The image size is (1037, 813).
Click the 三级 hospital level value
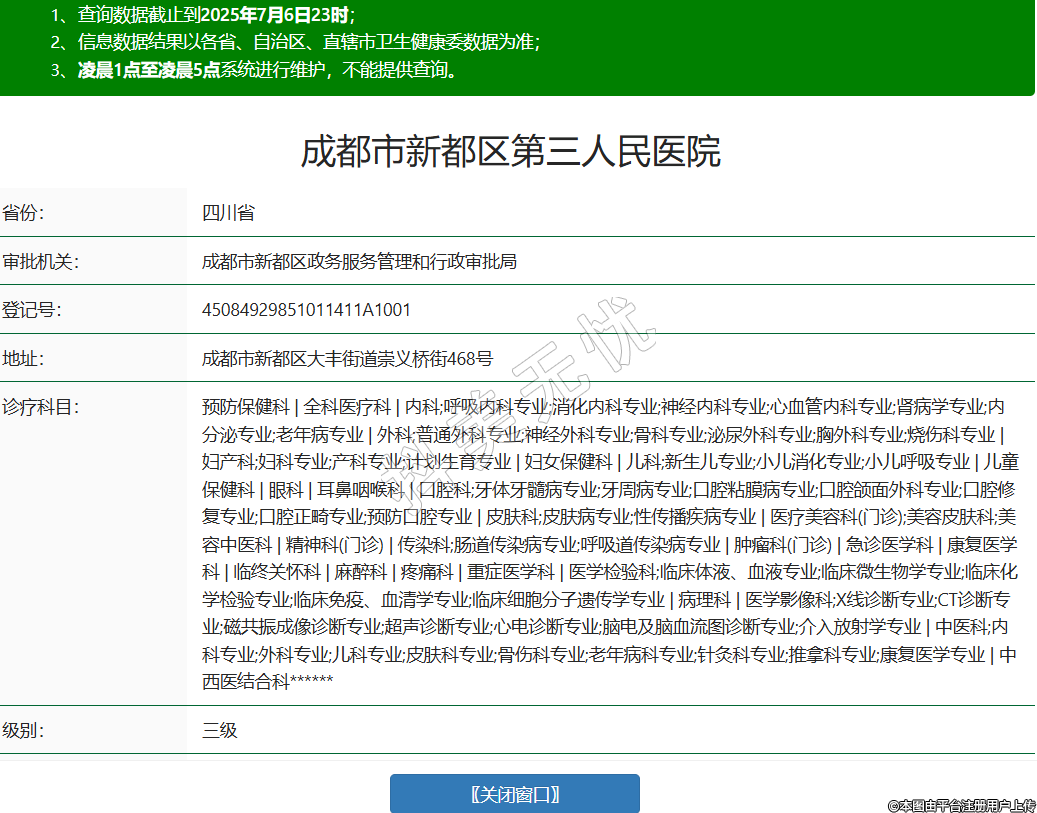coord(220,730)
